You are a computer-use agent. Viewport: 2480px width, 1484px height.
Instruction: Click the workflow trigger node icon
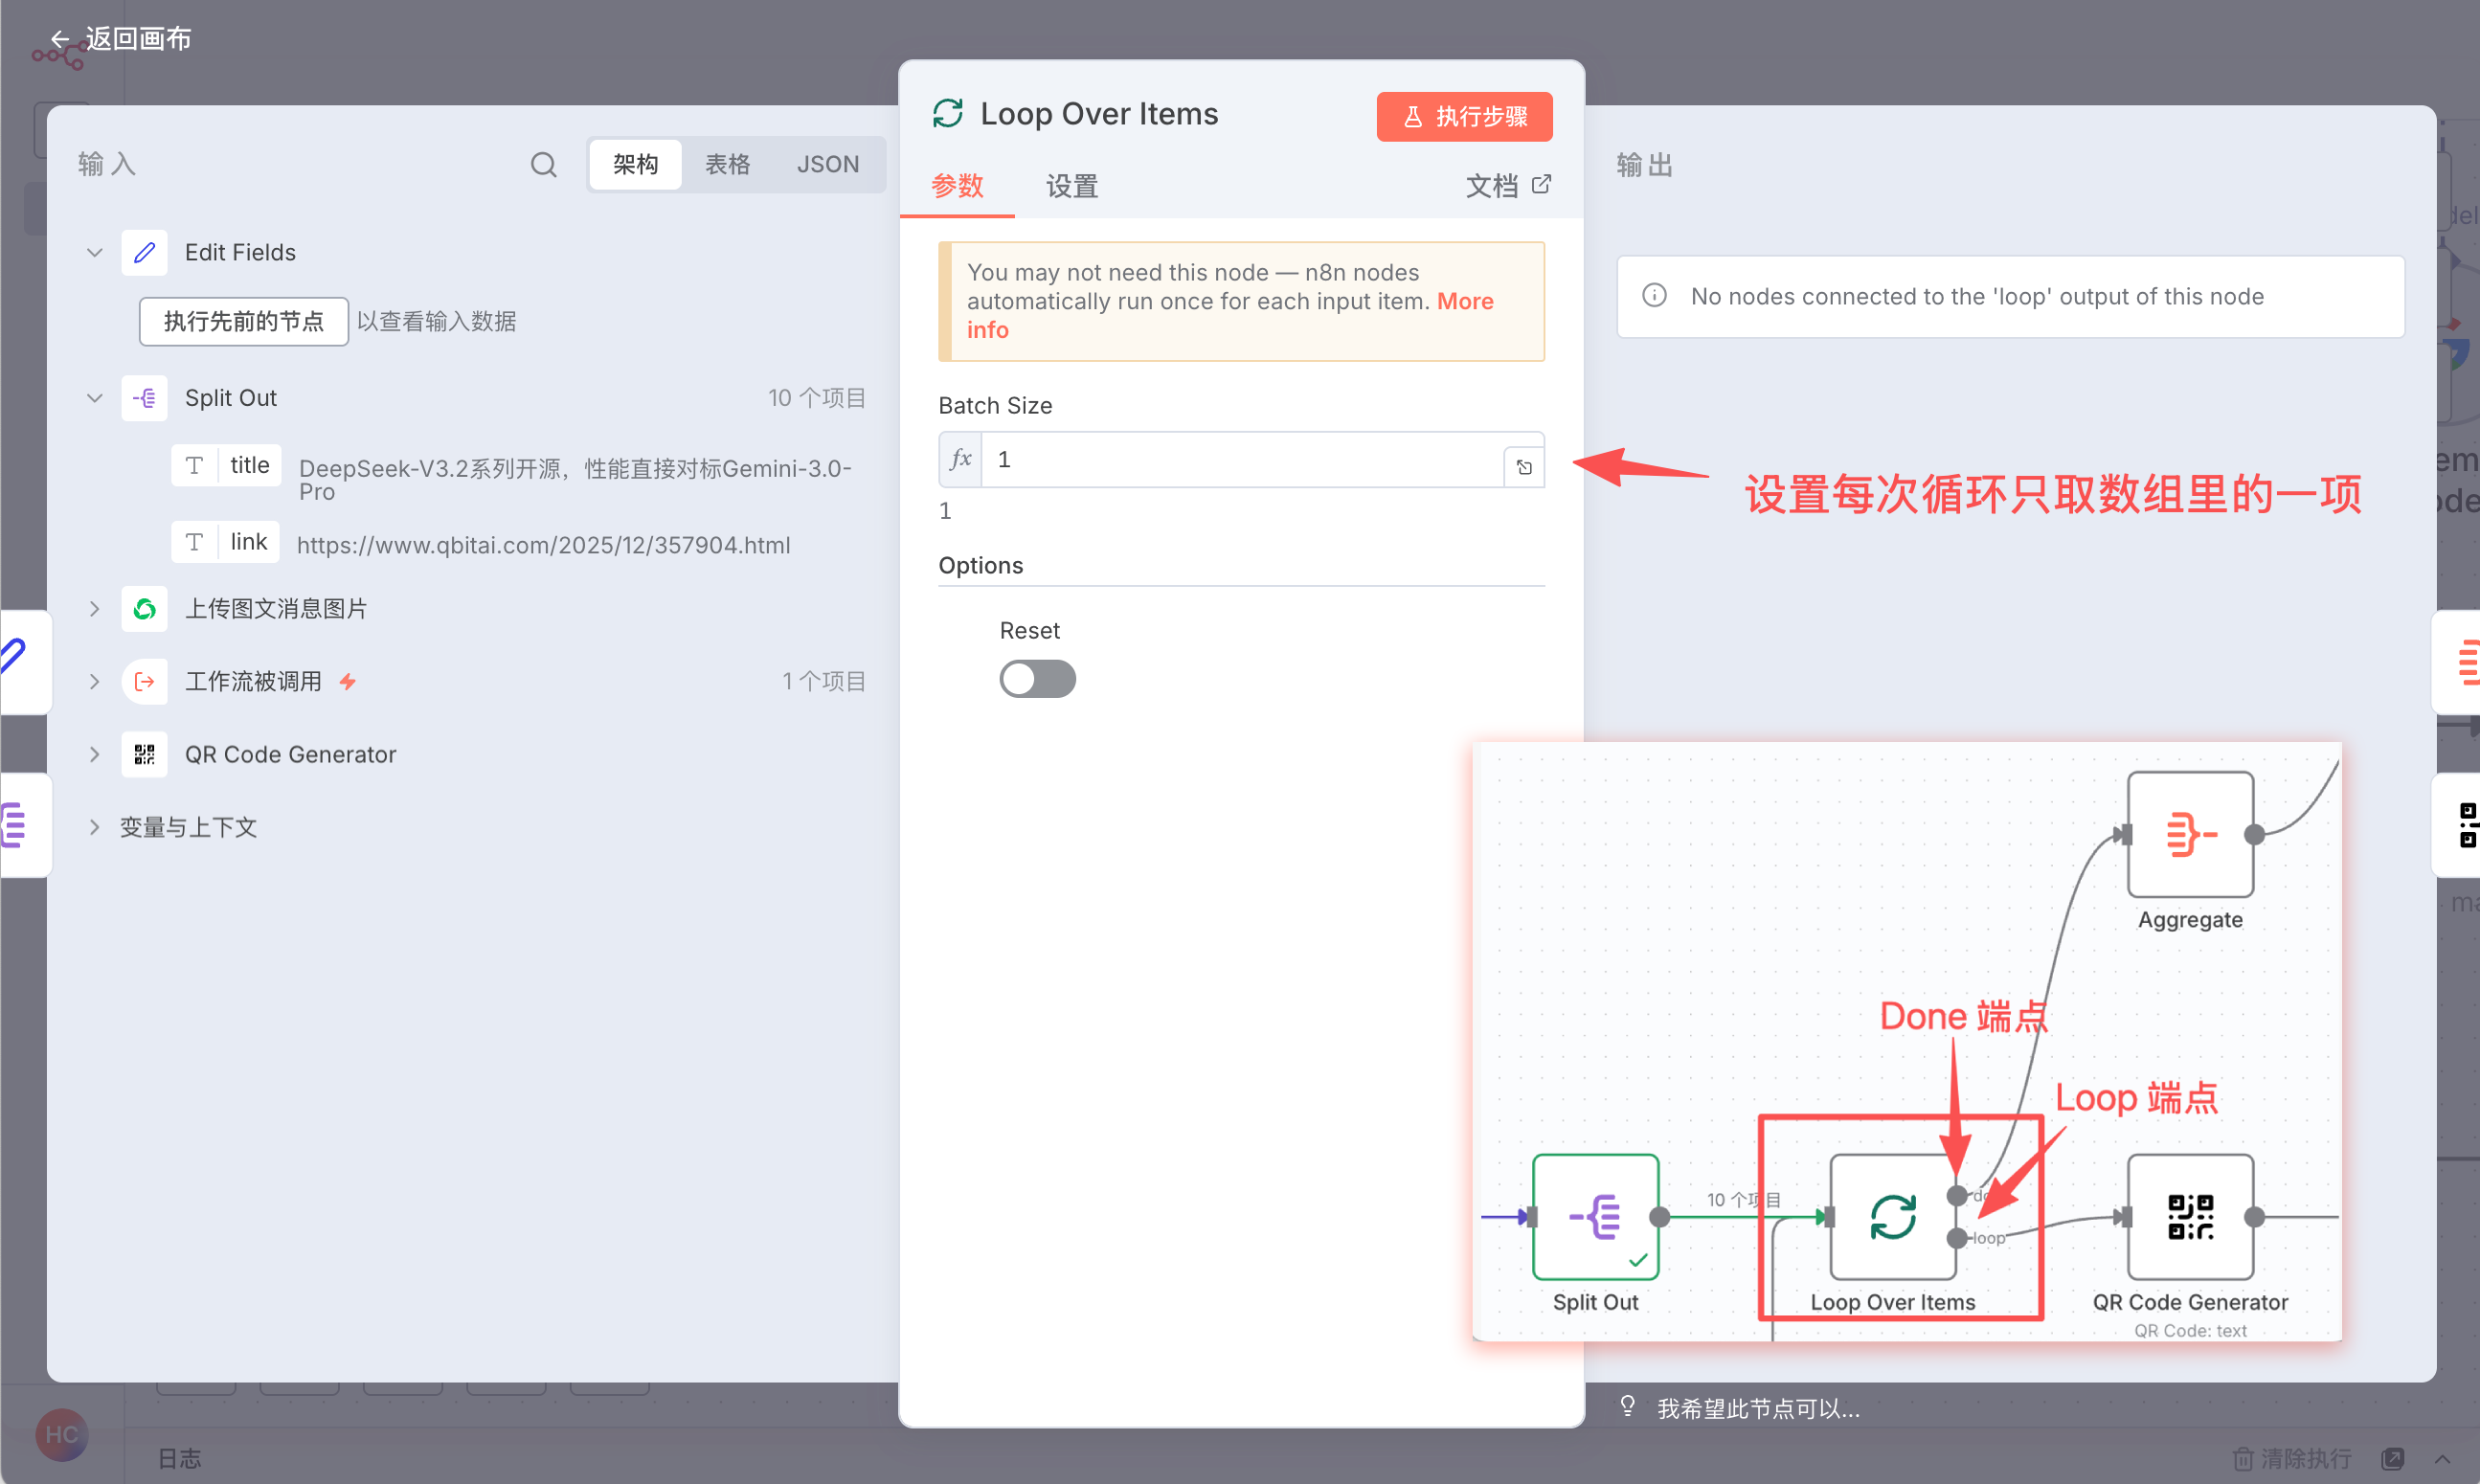145,681
